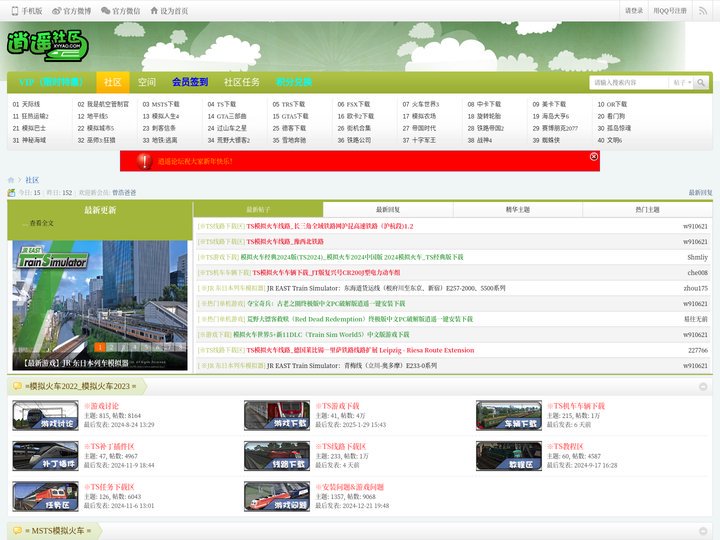Screen dimensions: 720x540
Task: Open 积分兑换 in navigation bar
Action: tap(294, 82)
